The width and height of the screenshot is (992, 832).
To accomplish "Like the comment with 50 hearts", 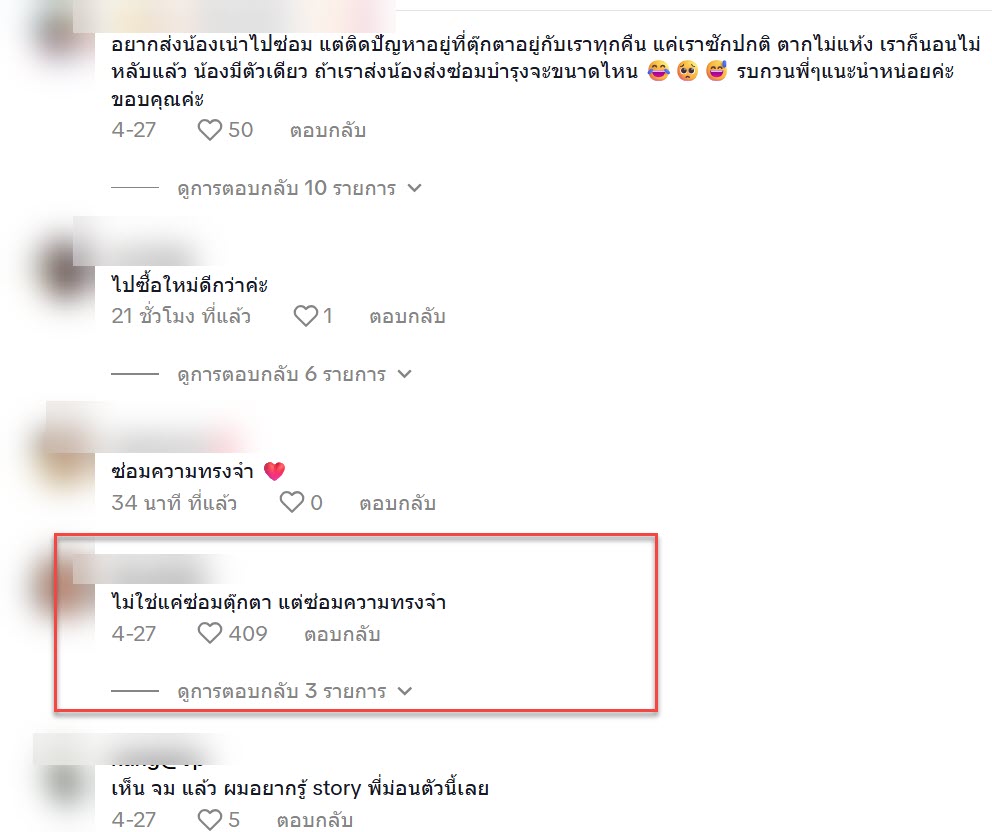I will [x=209, y=130].
